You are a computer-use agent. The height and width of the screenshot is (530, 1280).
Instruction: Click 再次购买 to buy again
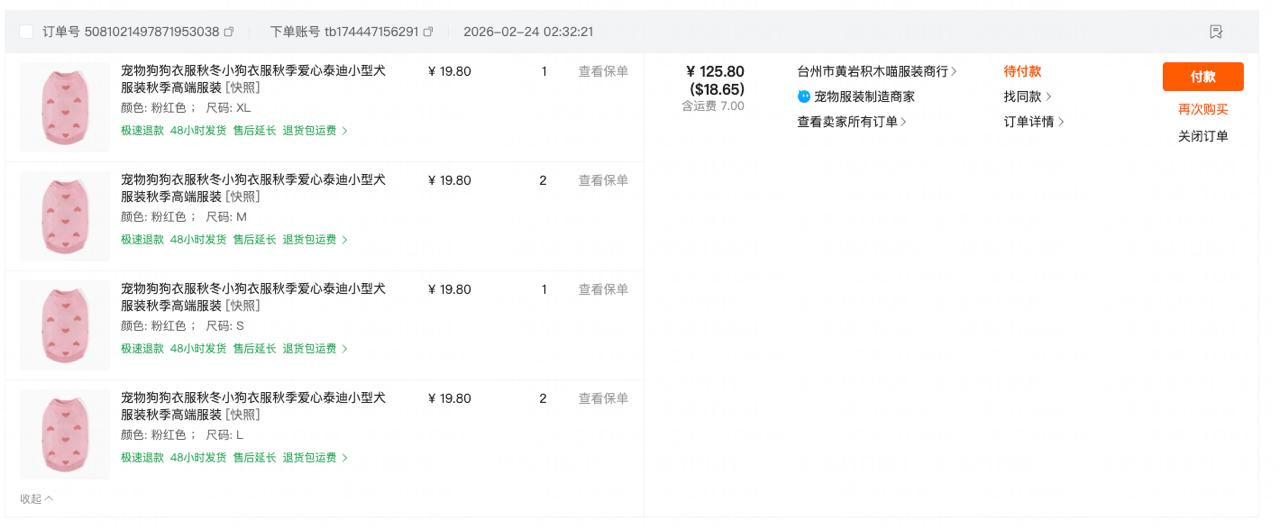coord(1202,110)
